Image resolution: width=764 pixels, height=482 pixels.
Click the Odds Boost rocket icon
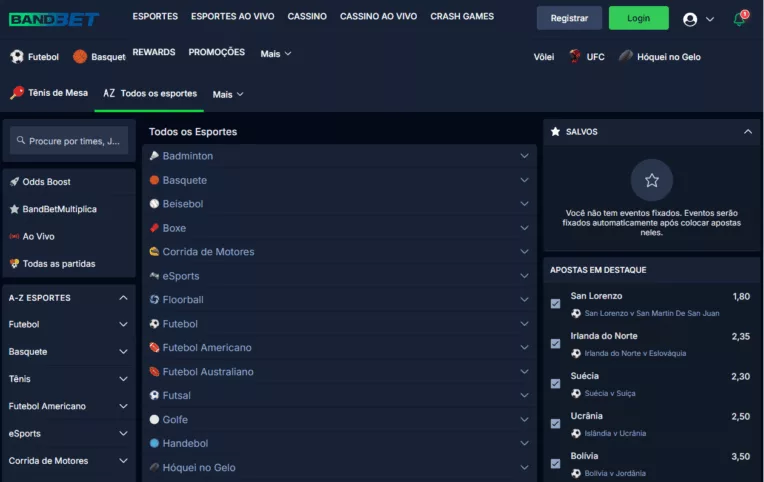click(14, 182)
